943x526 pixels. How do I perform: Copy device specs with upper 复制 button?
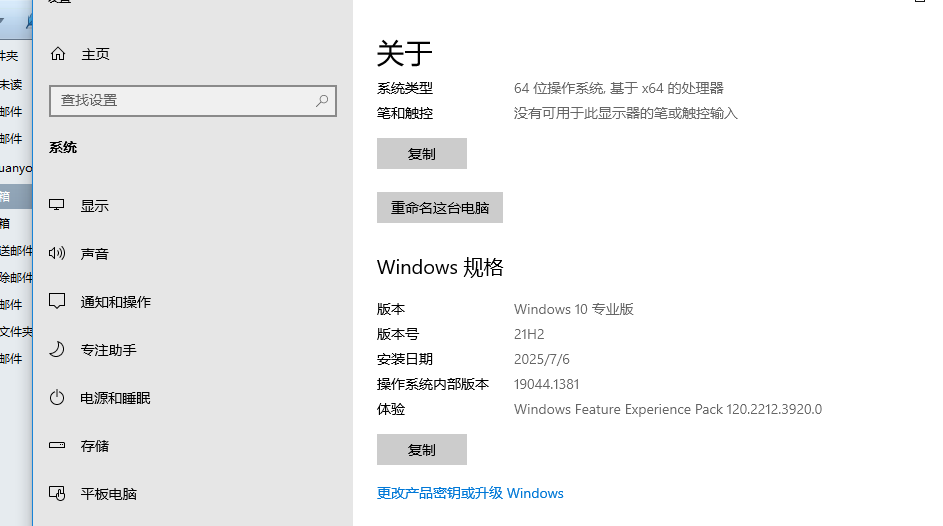coord(422,154)
